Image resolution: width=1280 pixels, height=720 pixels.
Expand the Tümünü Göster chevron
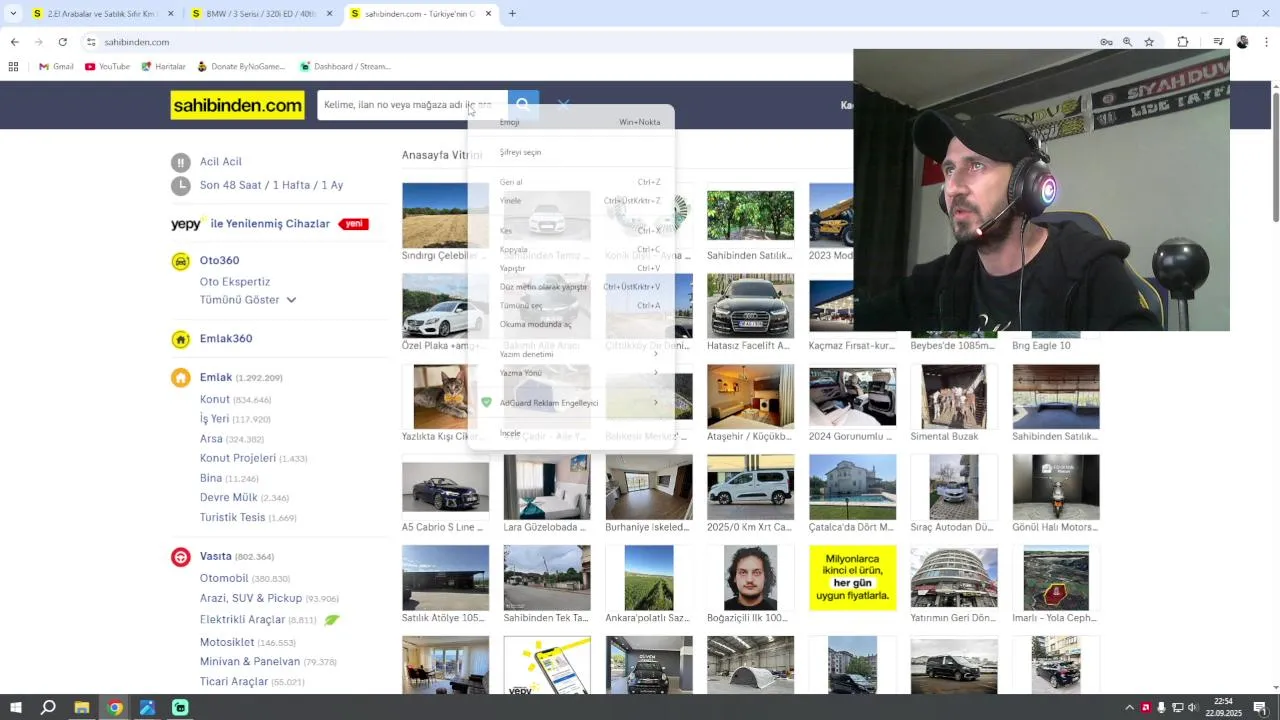291,300
